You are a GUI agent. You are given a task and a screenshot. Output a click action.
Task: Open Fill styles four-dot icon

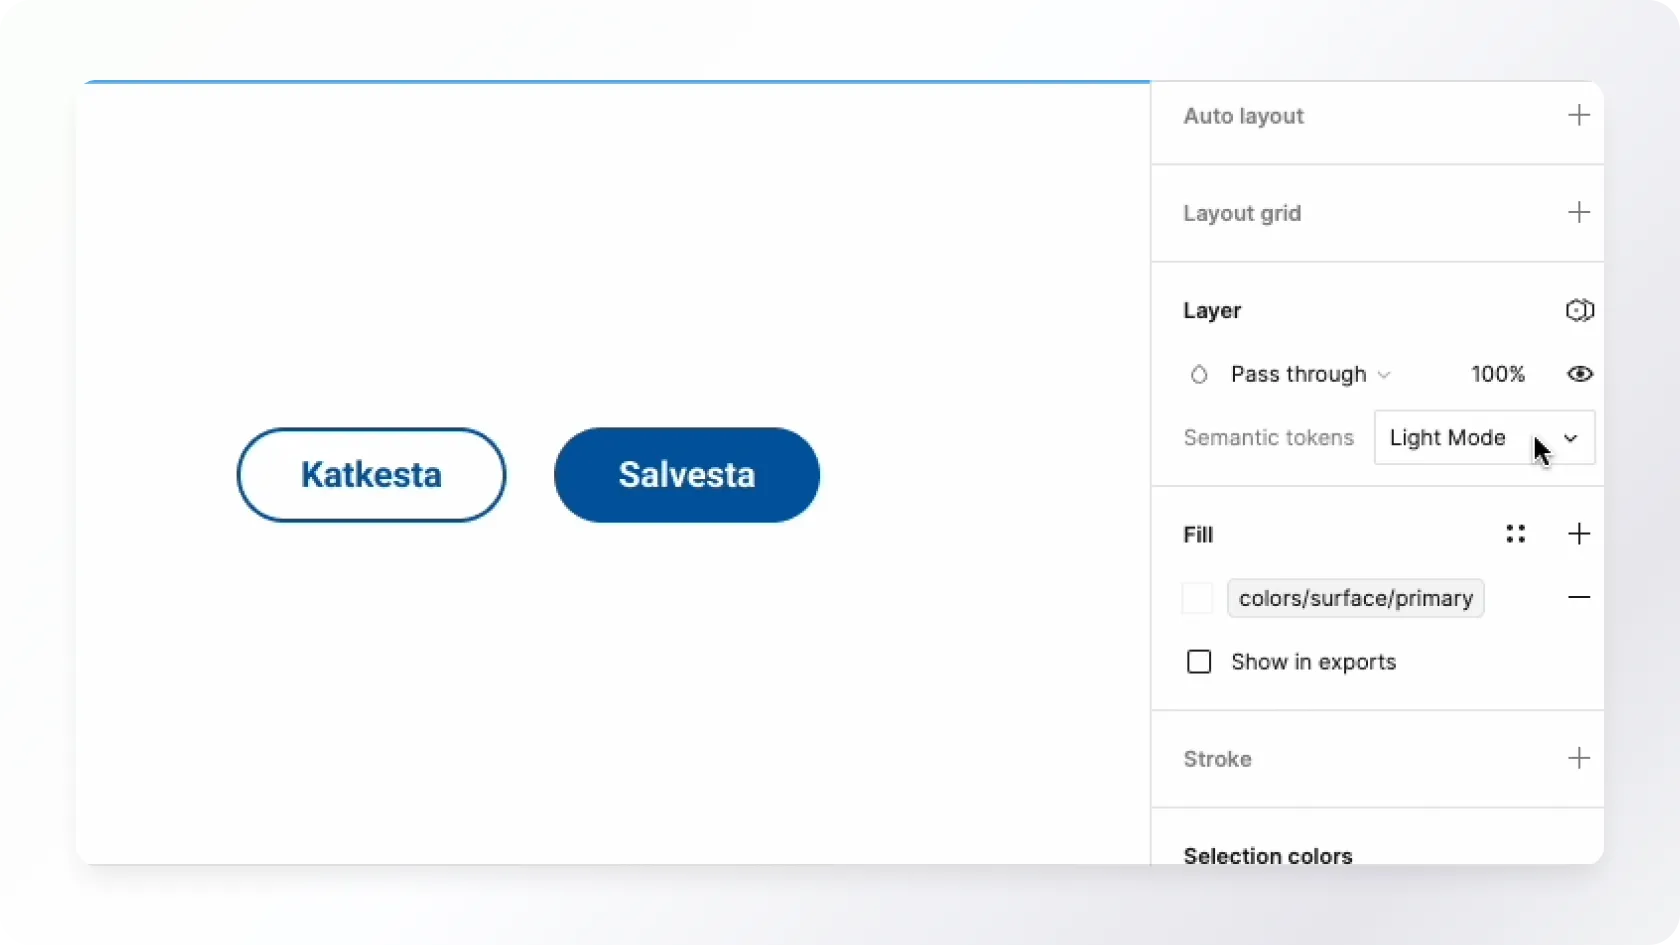click(1515, 534)
